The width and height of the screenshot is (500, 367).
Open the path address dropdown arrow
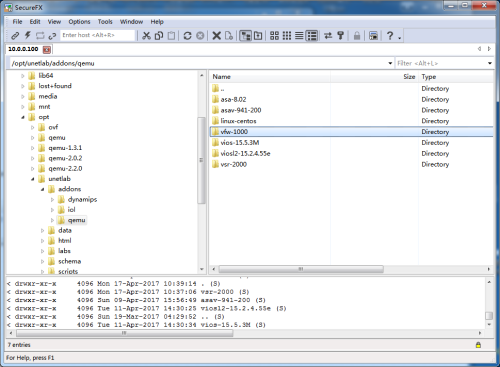pyautogui.click(x=390, y=63)
